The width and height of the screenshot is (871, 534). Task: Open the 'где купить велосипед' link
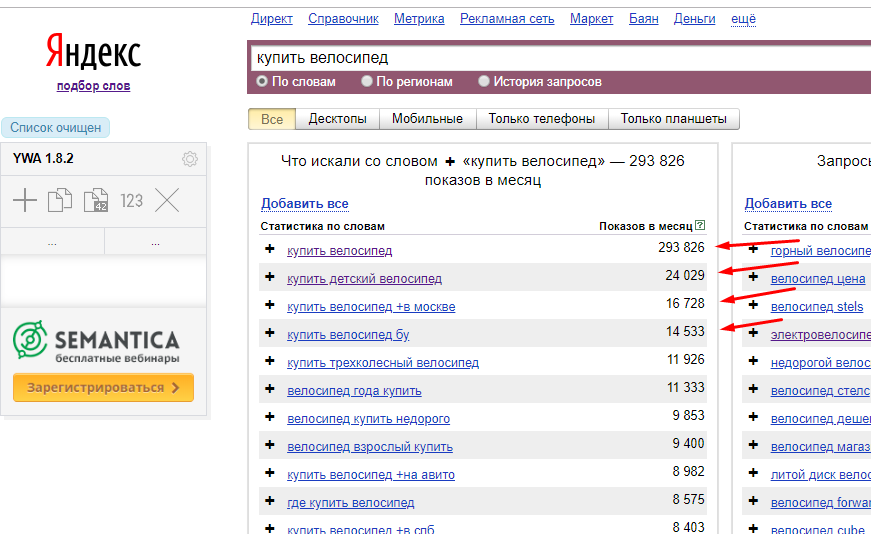351,503
